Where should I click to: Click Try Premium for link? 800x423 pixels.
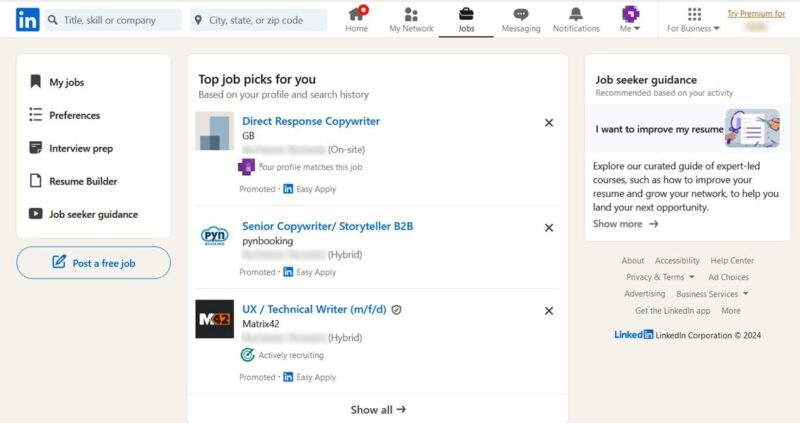[x=756, y=14]
